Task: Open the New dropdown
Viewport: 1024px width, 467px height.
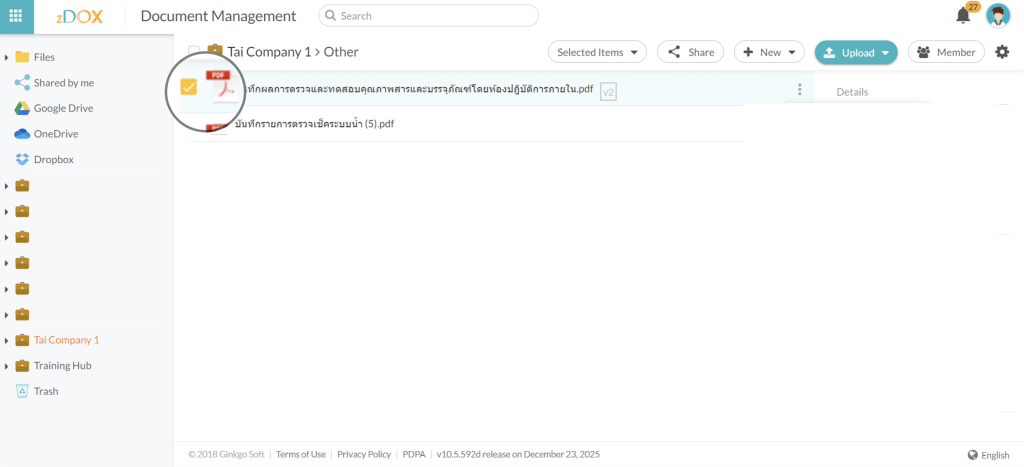Action: coord(769,52)
